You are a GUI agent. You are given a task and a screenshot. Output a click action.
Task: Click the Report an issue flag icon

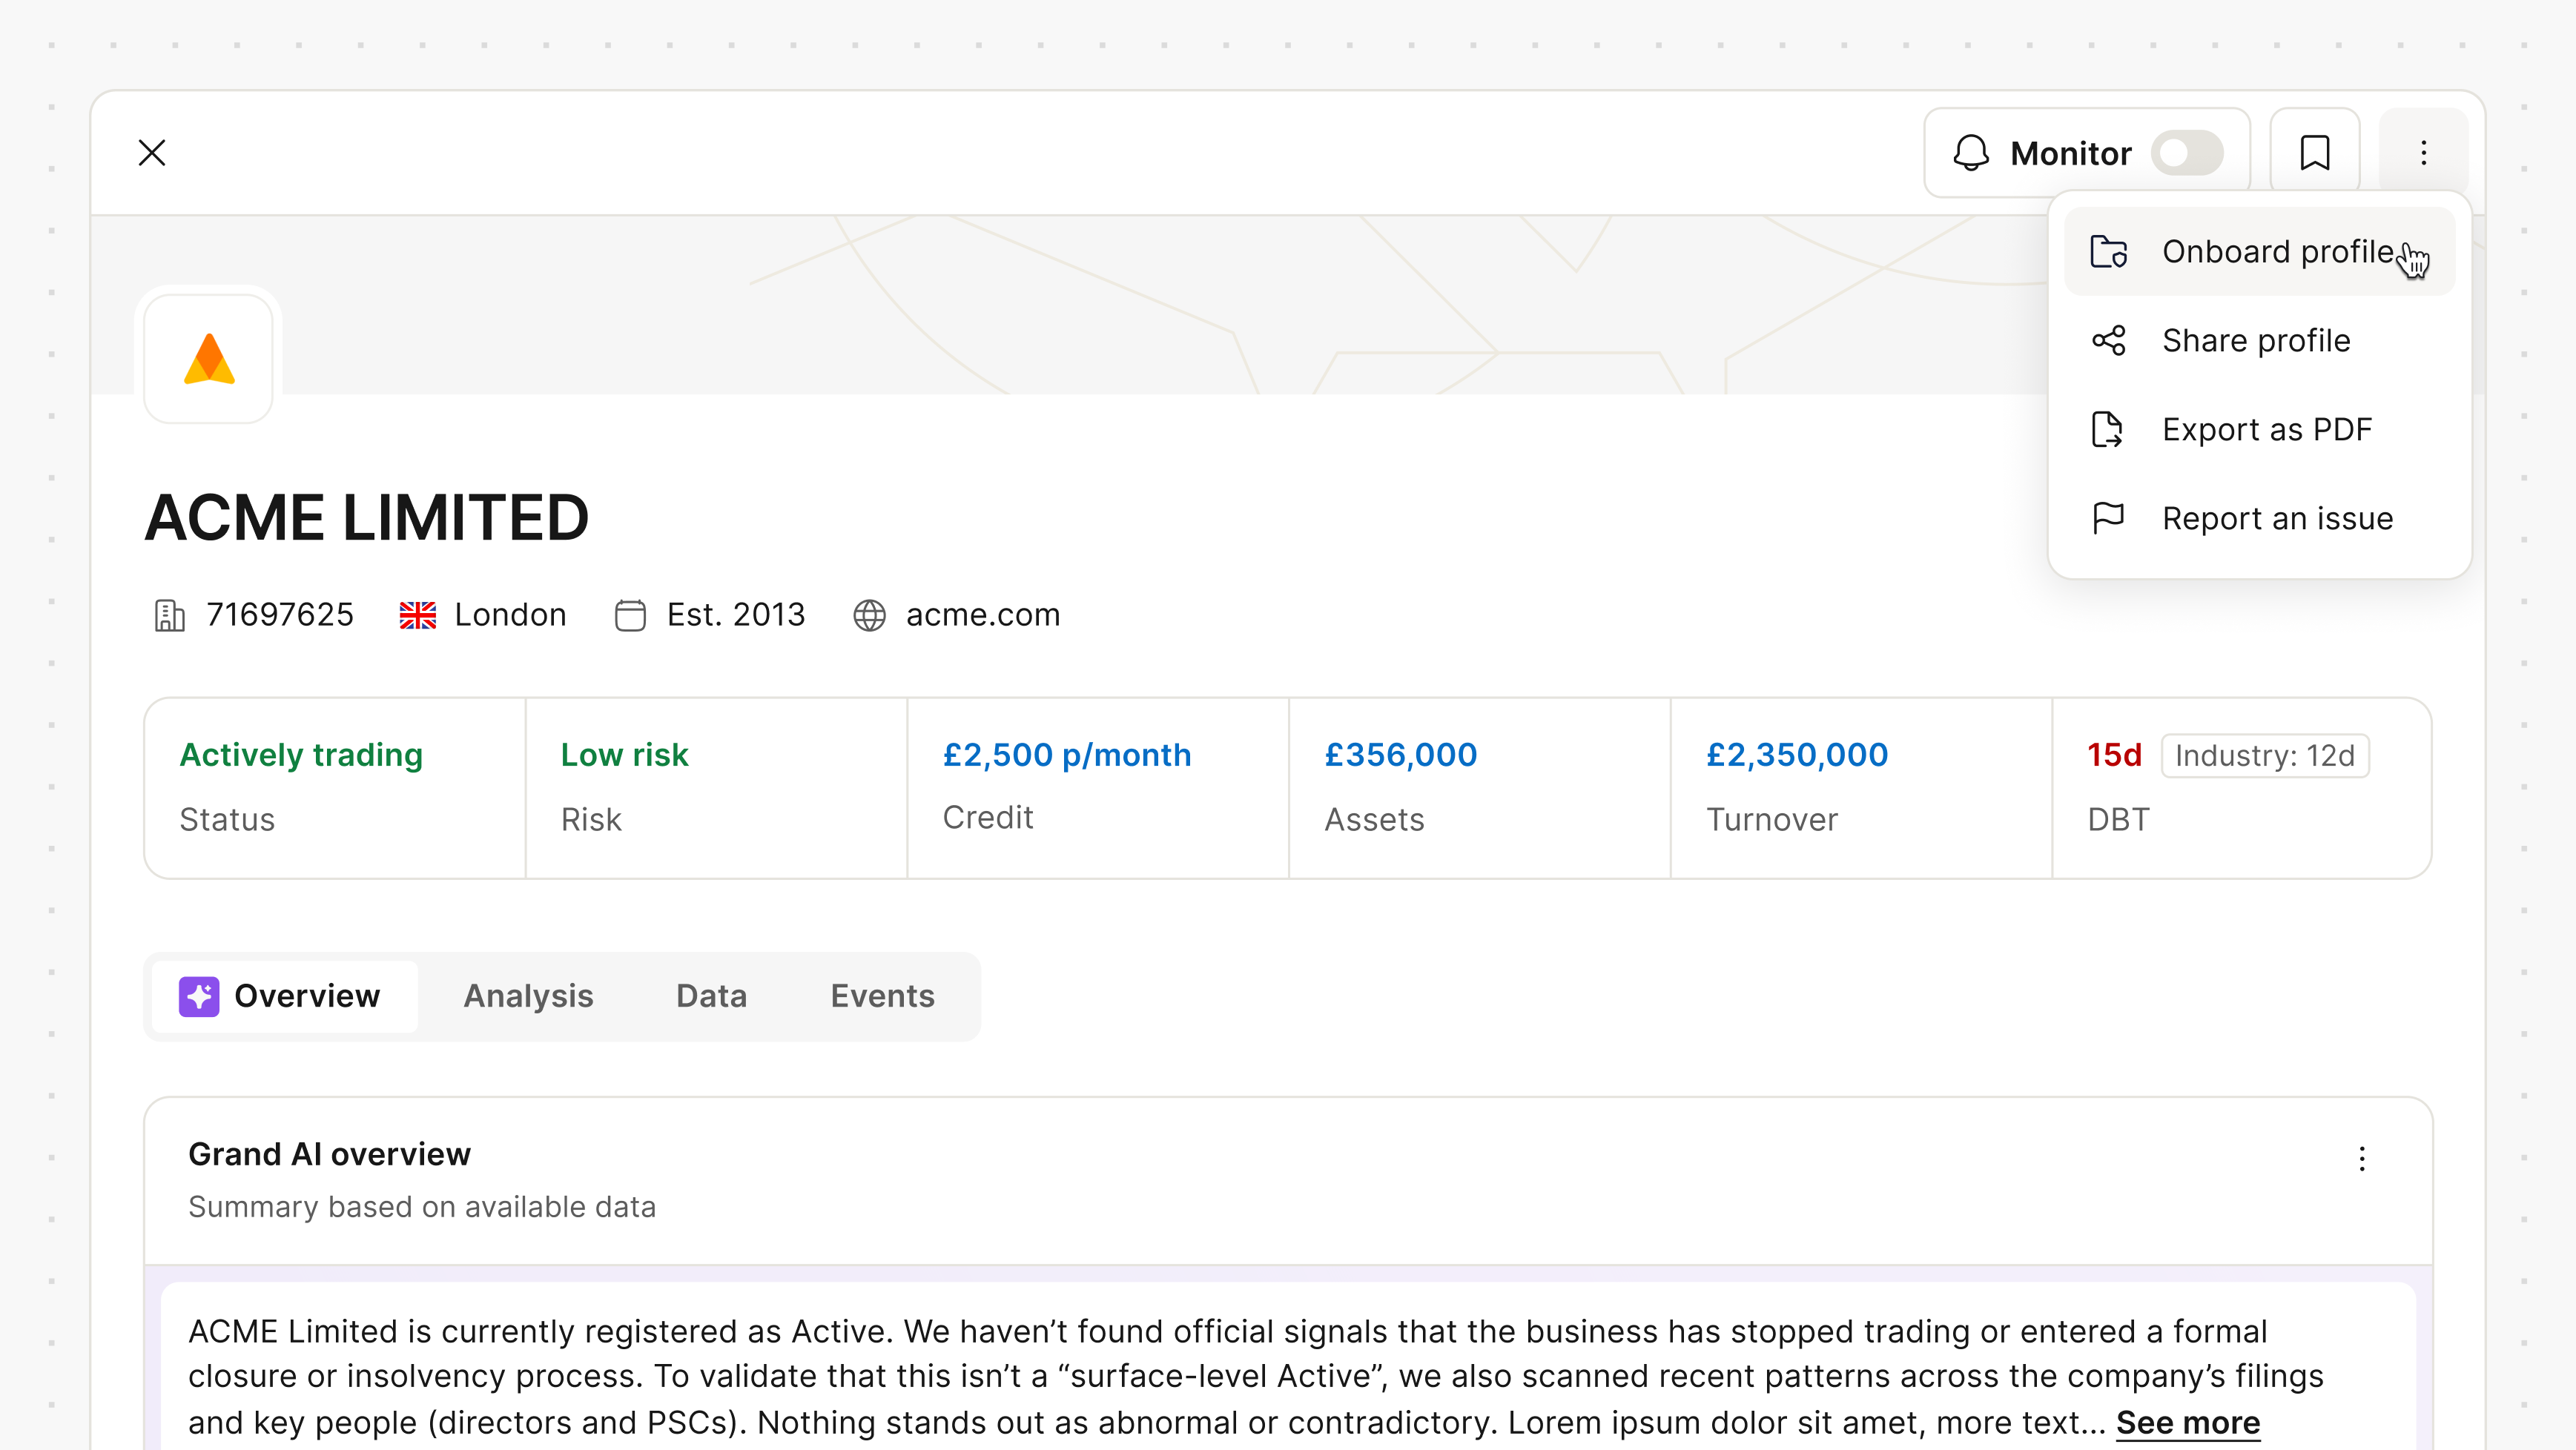point(2108,518)
